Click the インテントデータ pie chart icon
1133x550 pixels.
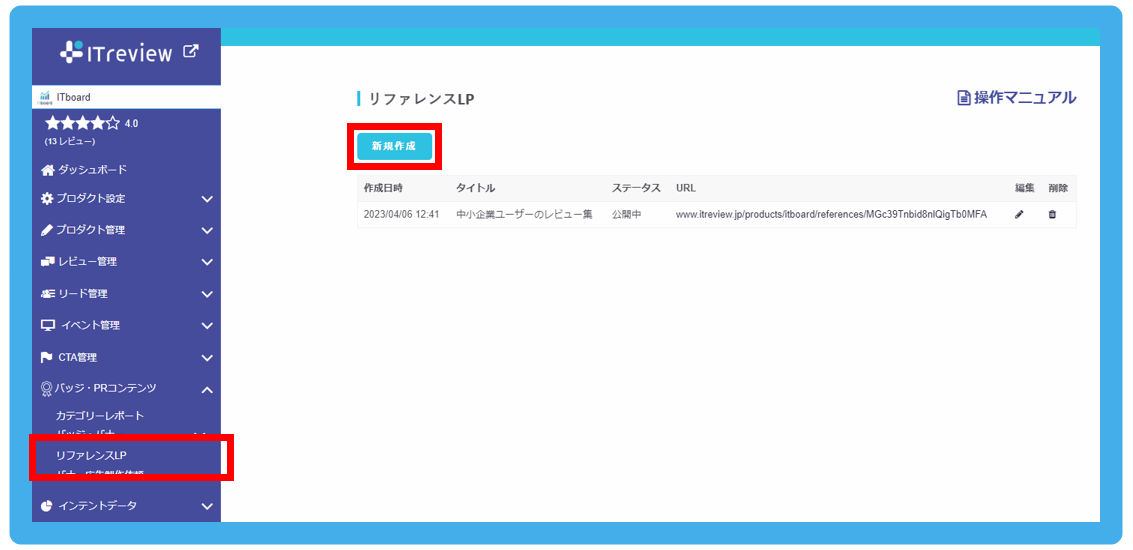[47, 506]
